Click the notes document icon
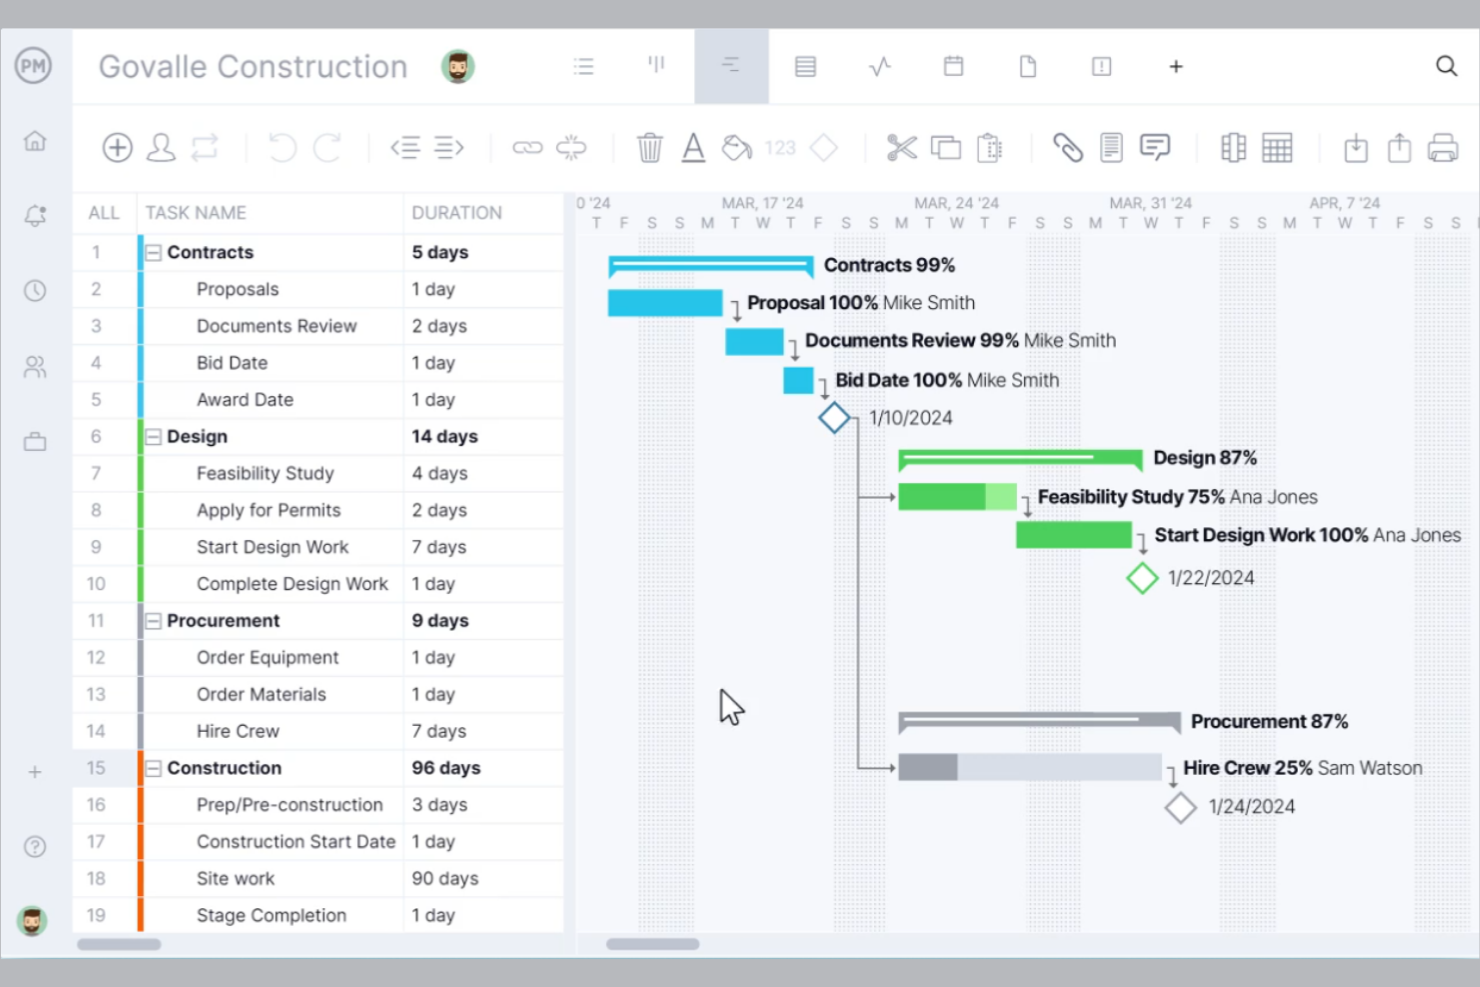Viewport: 1480px width, 987px height. pyautogui.click(x=1111, y=148)
